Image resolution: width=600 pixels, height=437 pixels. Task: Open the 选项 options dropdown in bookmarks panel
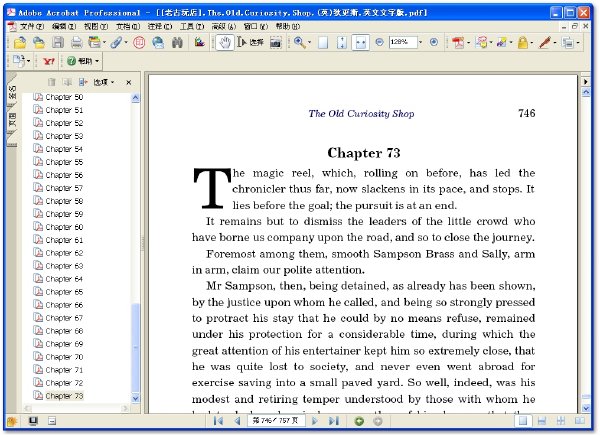coord(103,82)
